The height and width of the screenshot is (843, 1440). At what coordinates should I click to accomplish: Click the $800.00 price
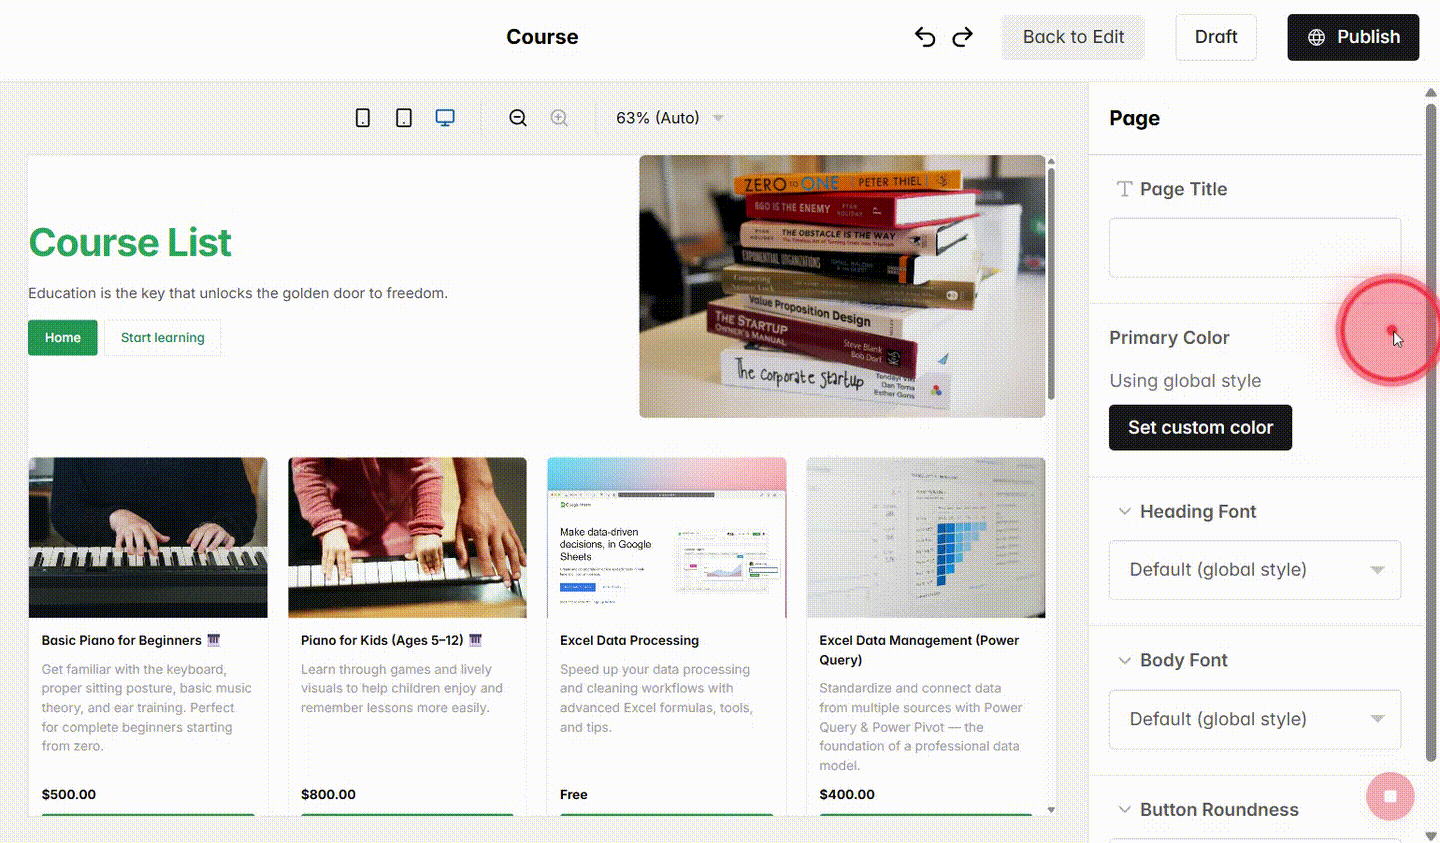coord(328,794)
